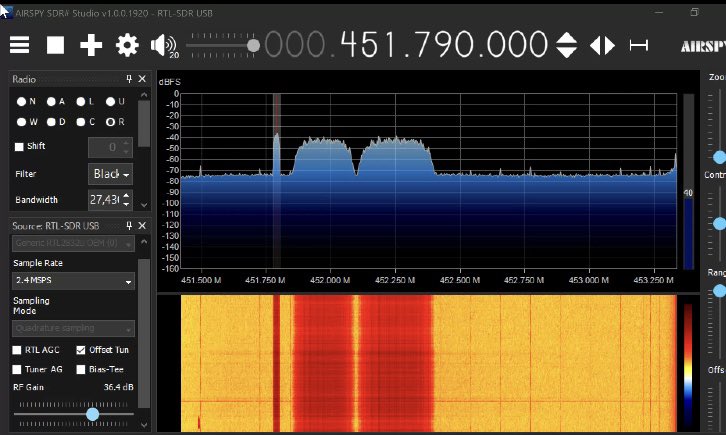Screen dimensions: 726x435
Task: Select NFM mode radio button N
Action: 21,101
